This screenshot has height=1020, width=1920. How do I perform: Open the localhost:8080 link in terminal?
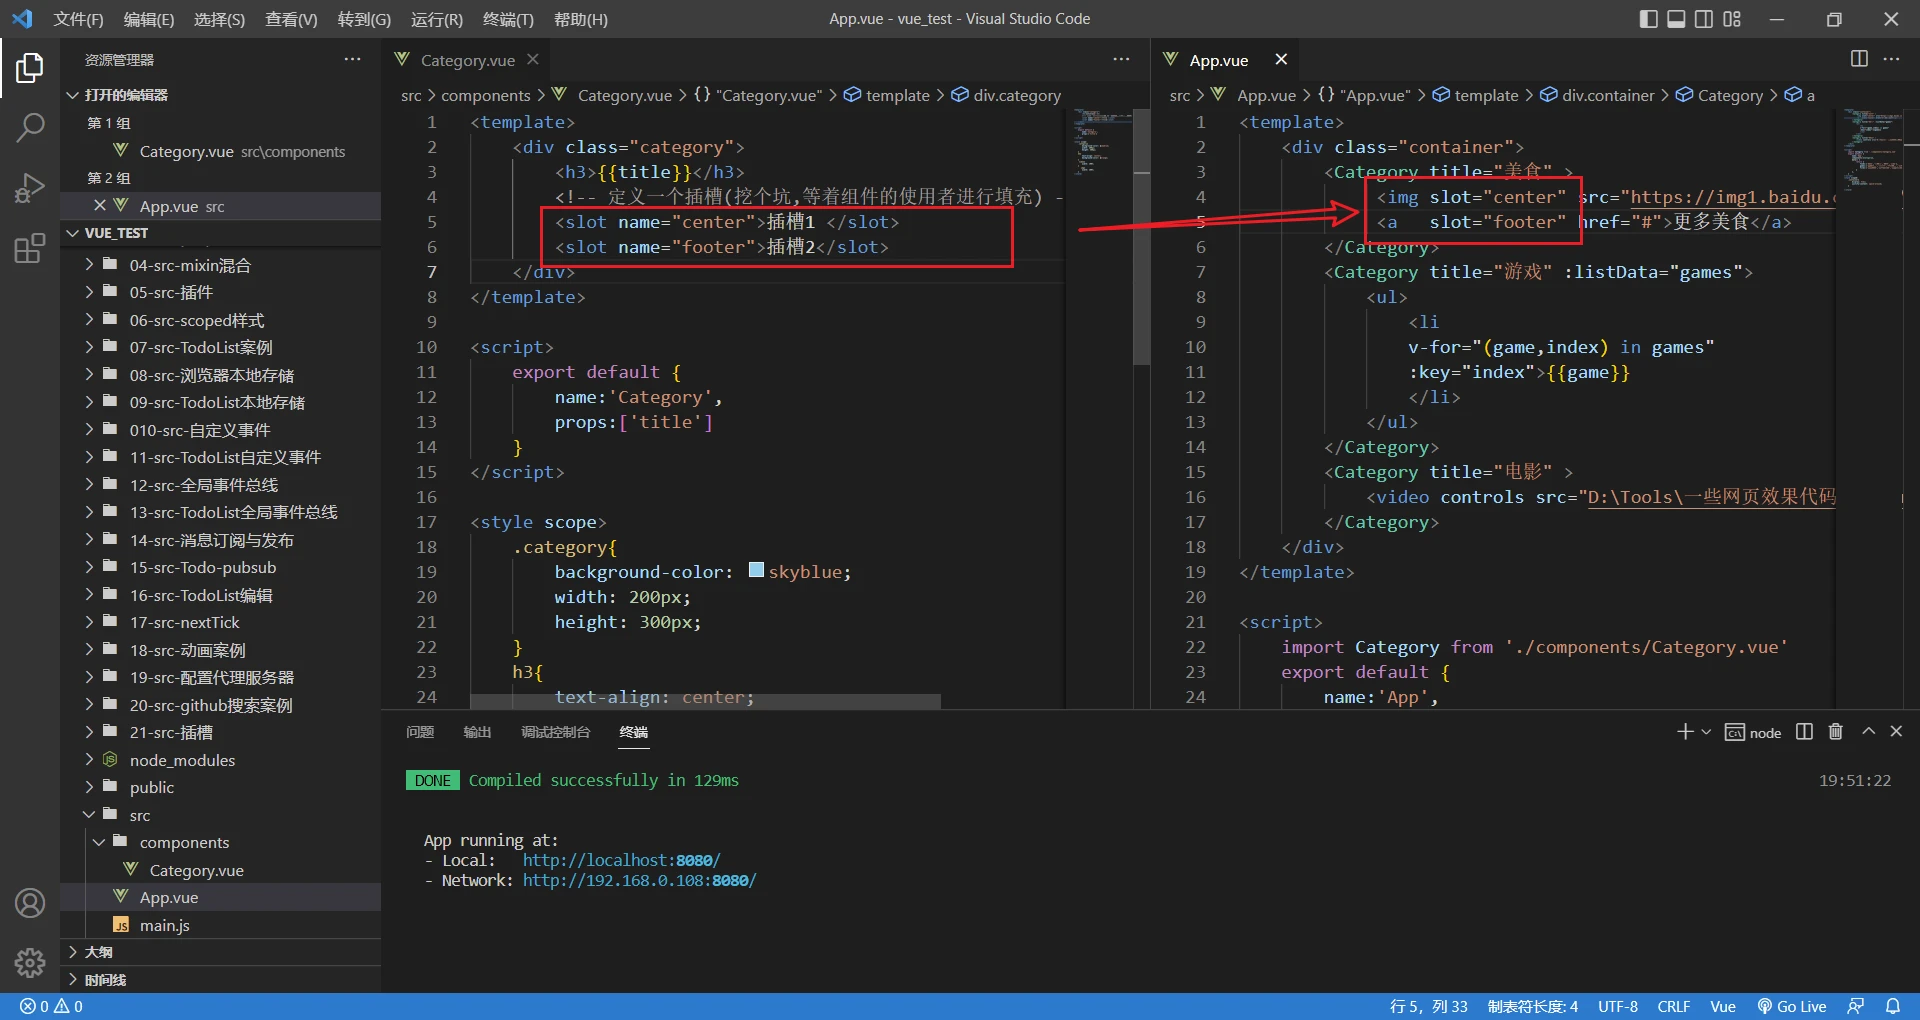pyautogui.click(x=621, y=860)
